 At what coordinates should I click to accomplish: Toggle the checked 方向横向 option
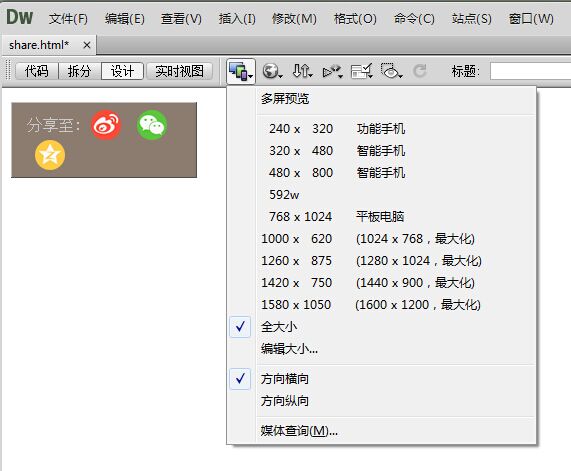pos(381,379)
